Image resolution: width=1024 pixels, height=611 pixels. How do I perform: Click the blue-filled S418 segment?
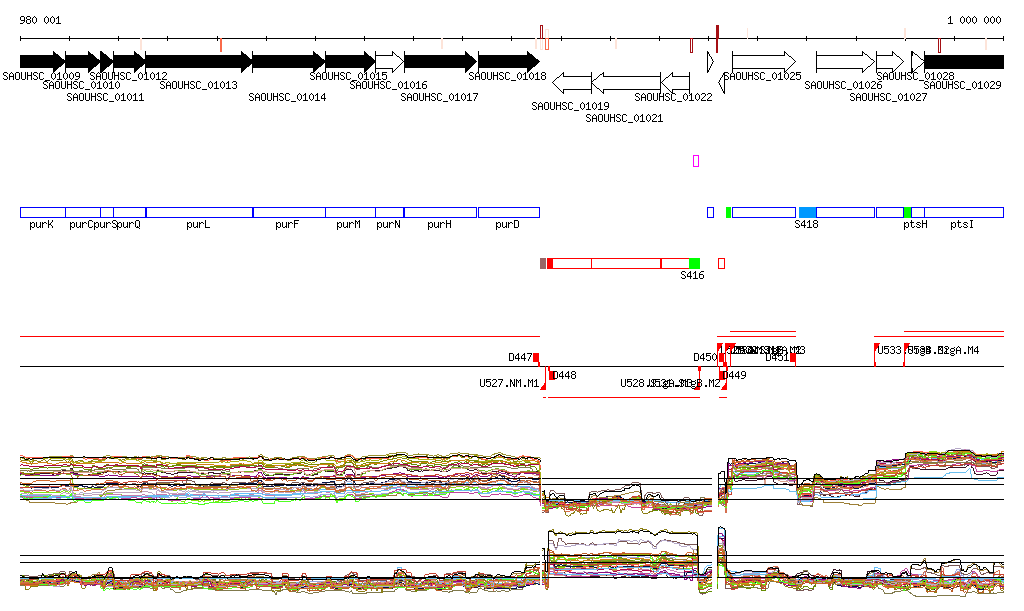click(808, 213)
